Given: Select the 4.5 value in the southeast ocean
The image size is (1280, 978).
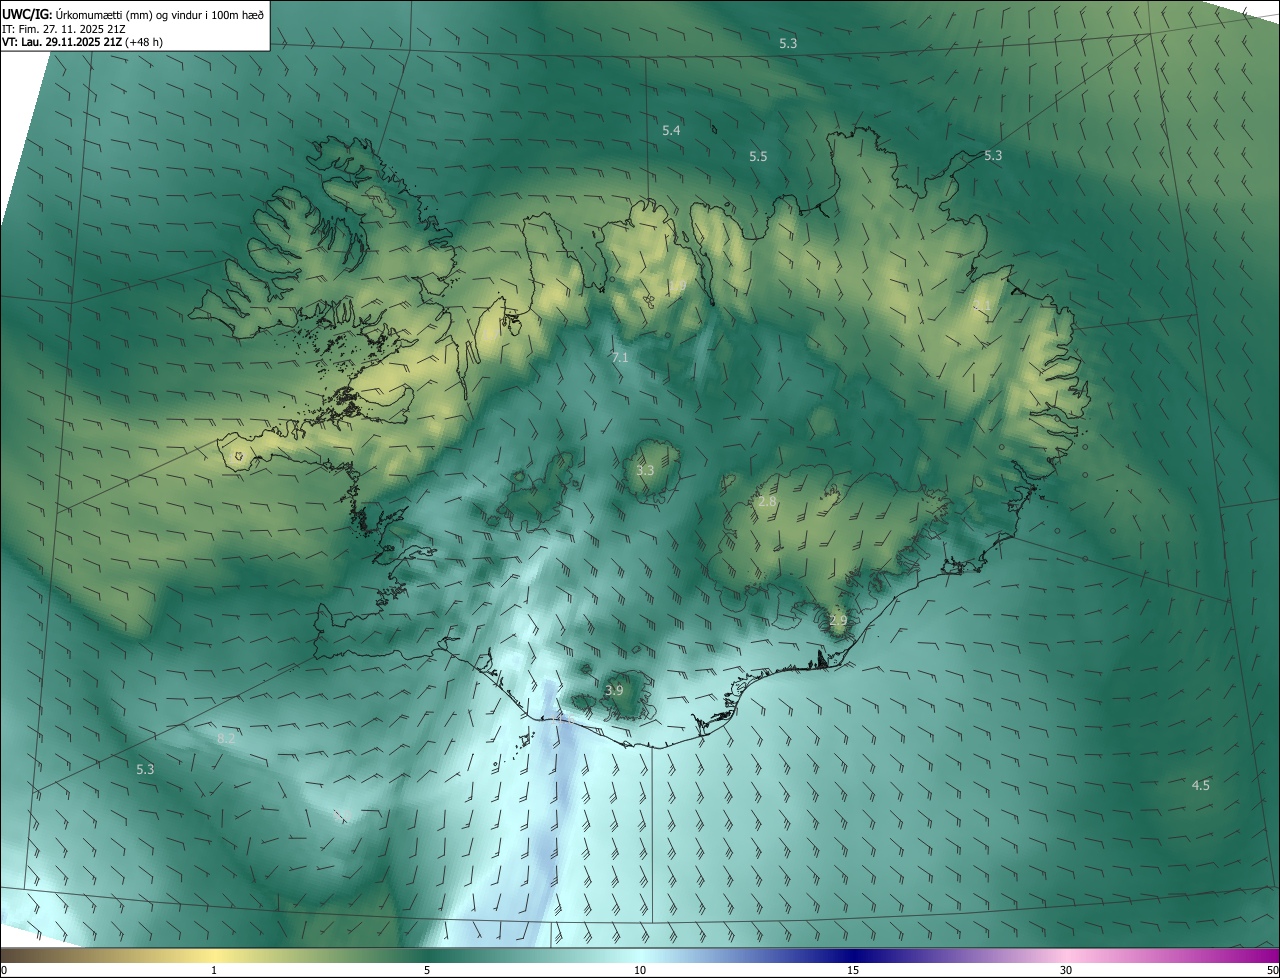Looking at the screenshot, I should pyautogui.click(x=1201, y=785).
